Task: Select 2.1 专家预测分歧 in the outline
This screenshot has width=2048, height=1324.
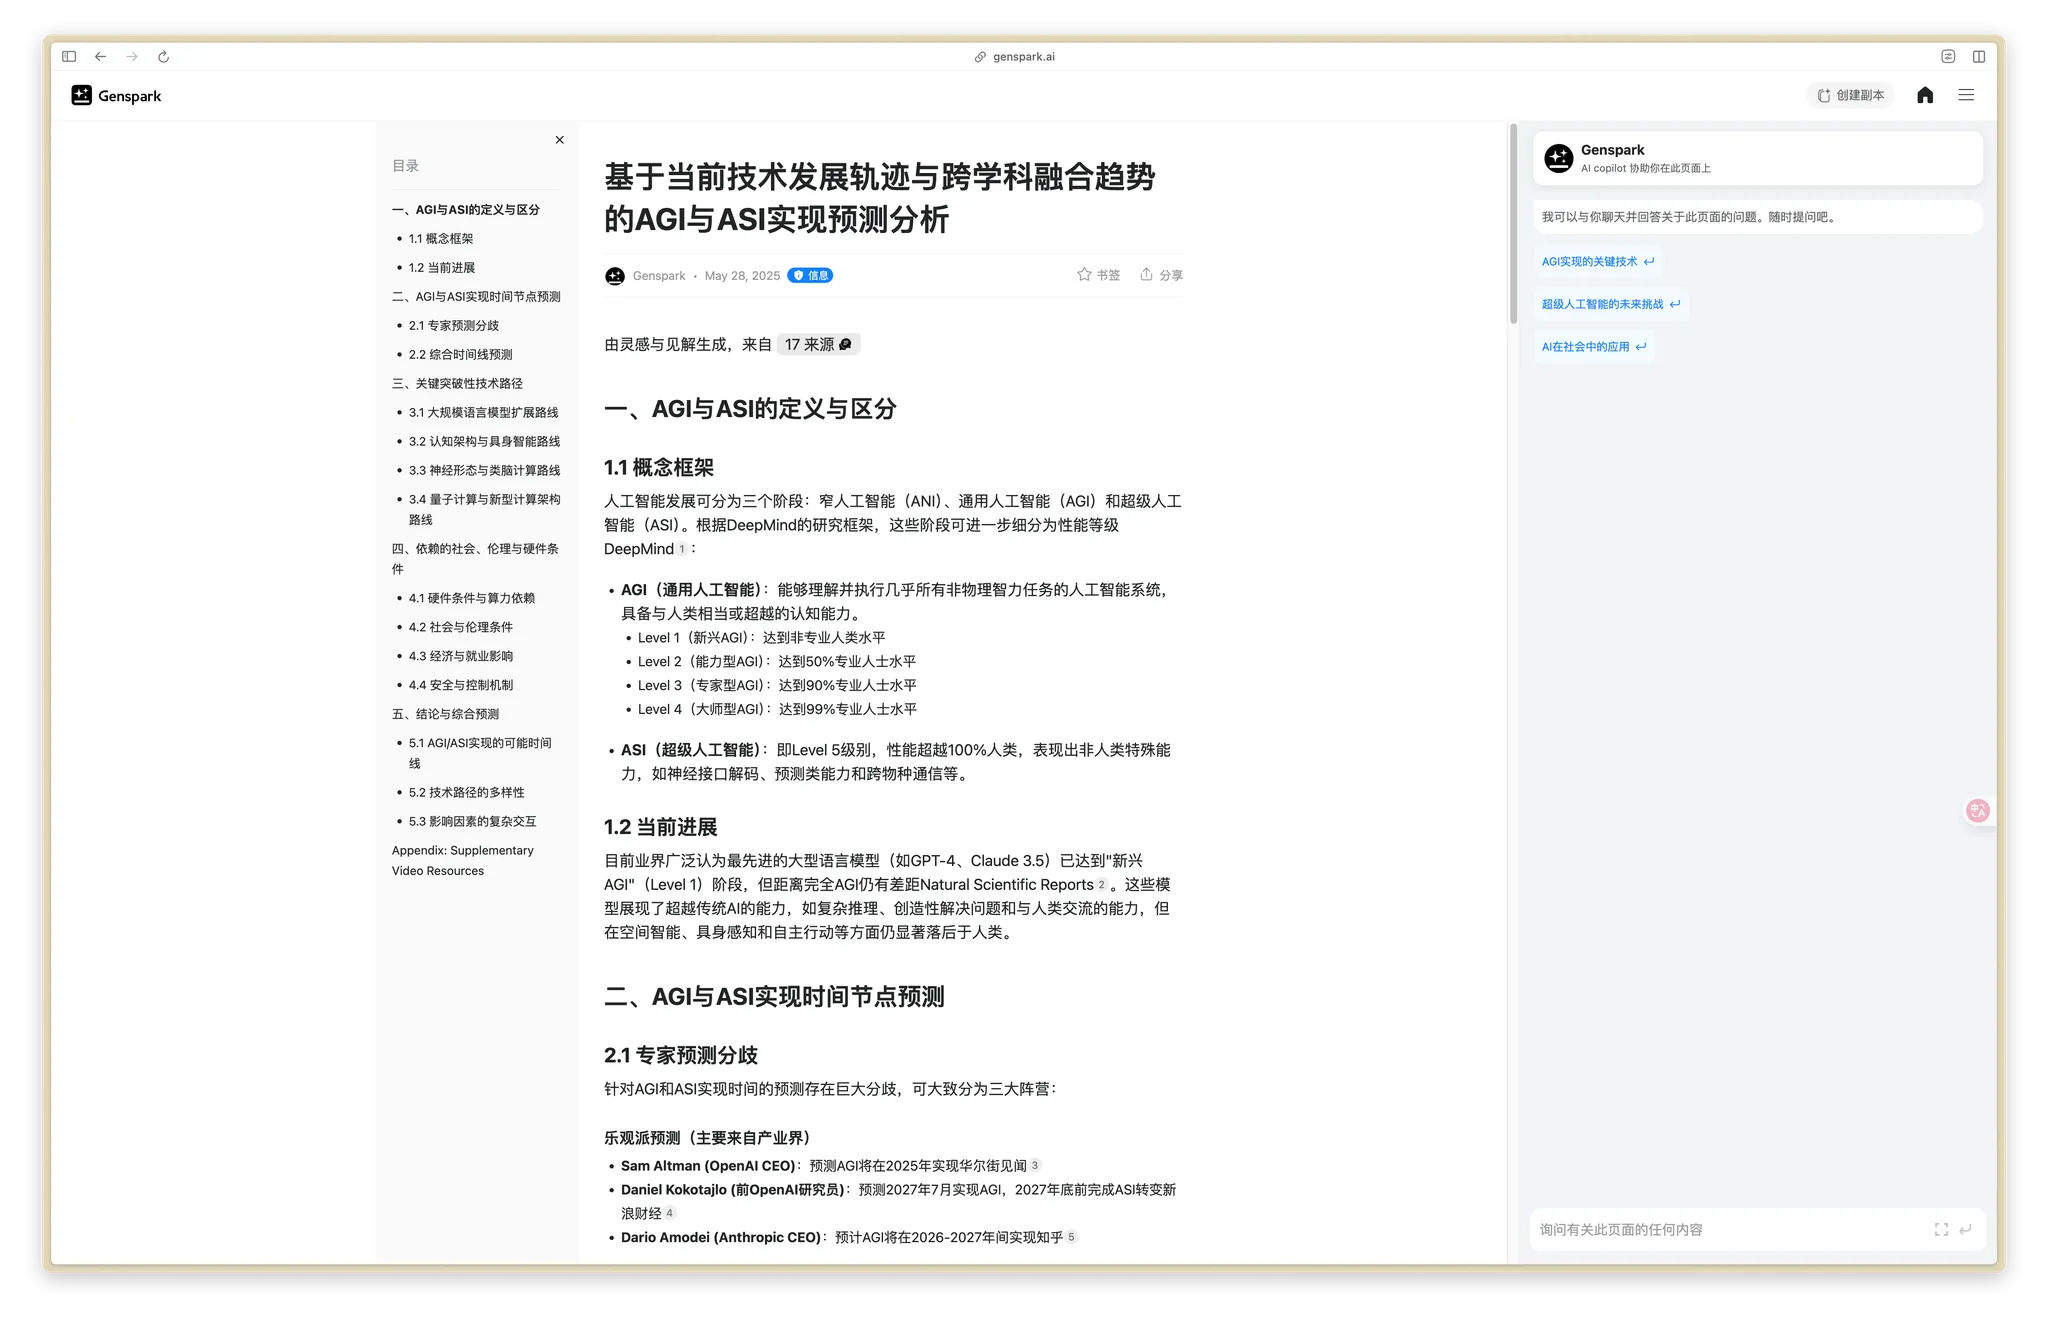Action: pos(453,325)
